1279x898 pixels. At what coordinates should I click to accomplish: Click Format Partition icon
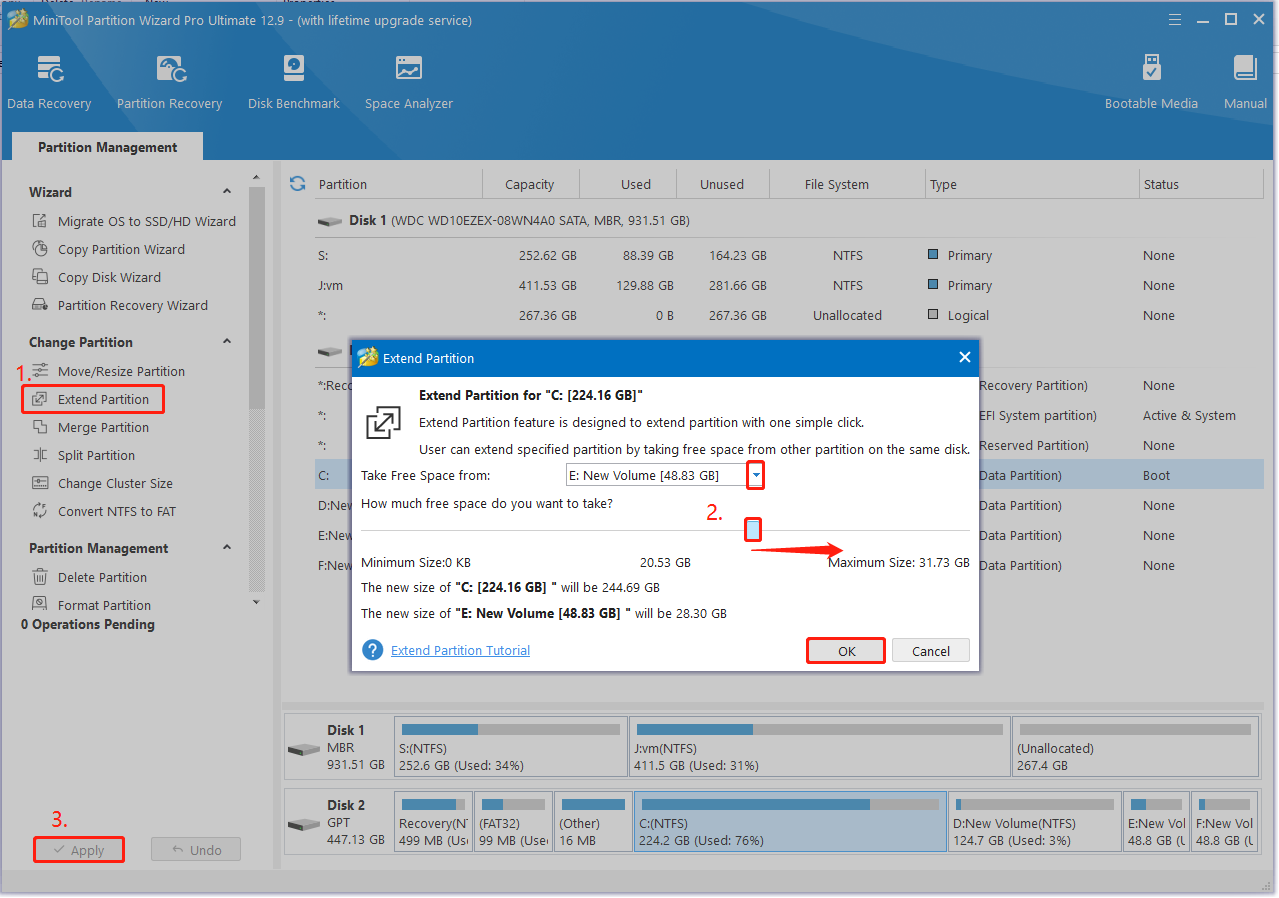click(40, 604)
